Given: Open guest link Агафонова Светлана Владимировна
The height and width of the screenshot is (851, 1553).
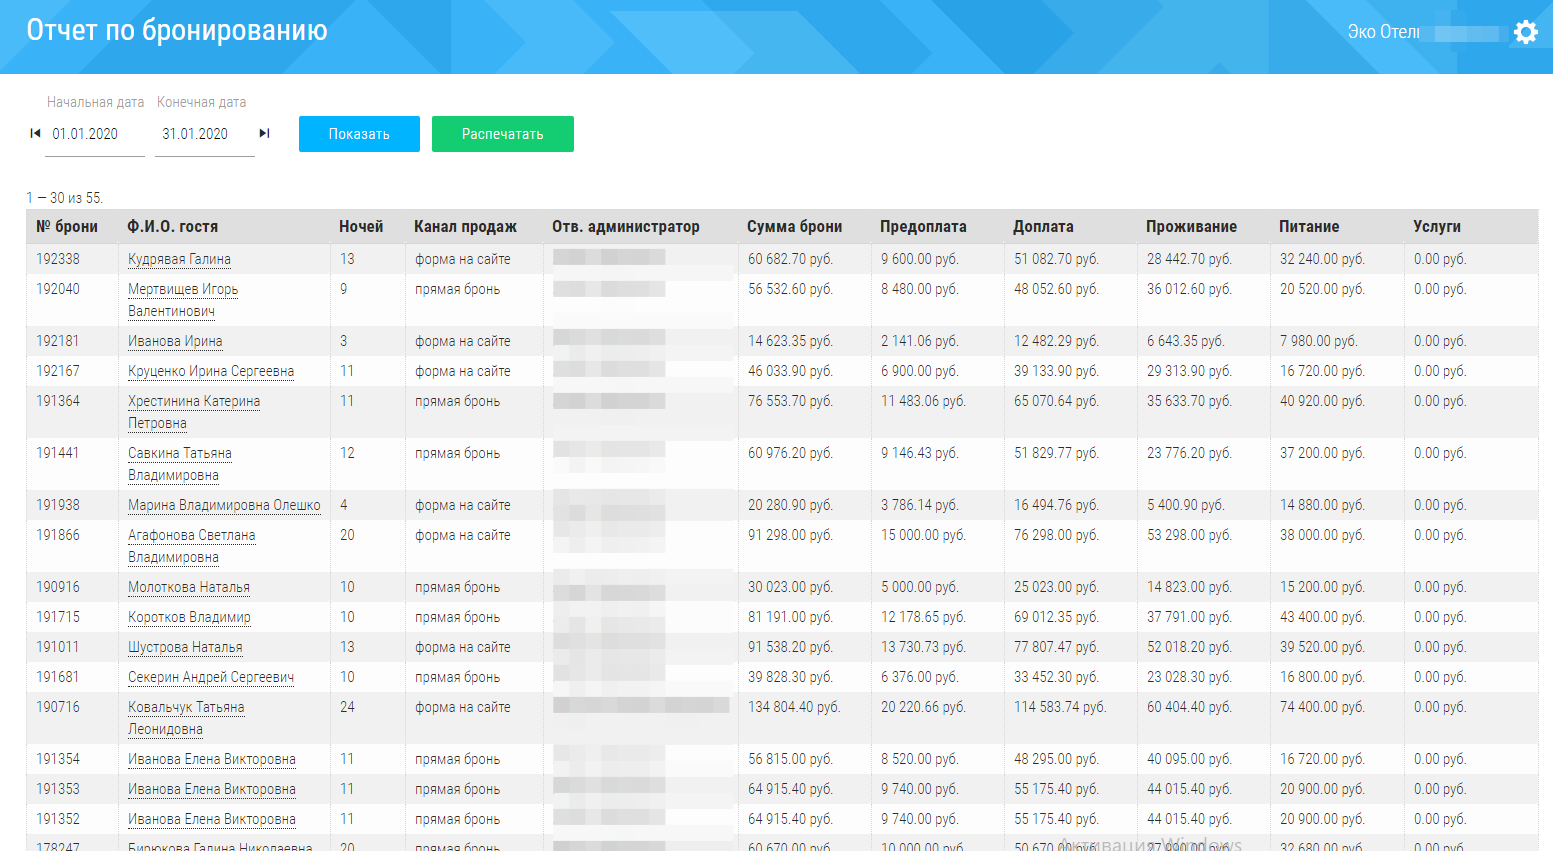Looking at the screenshot, I should pyautogui.click(x=192, y=546).
